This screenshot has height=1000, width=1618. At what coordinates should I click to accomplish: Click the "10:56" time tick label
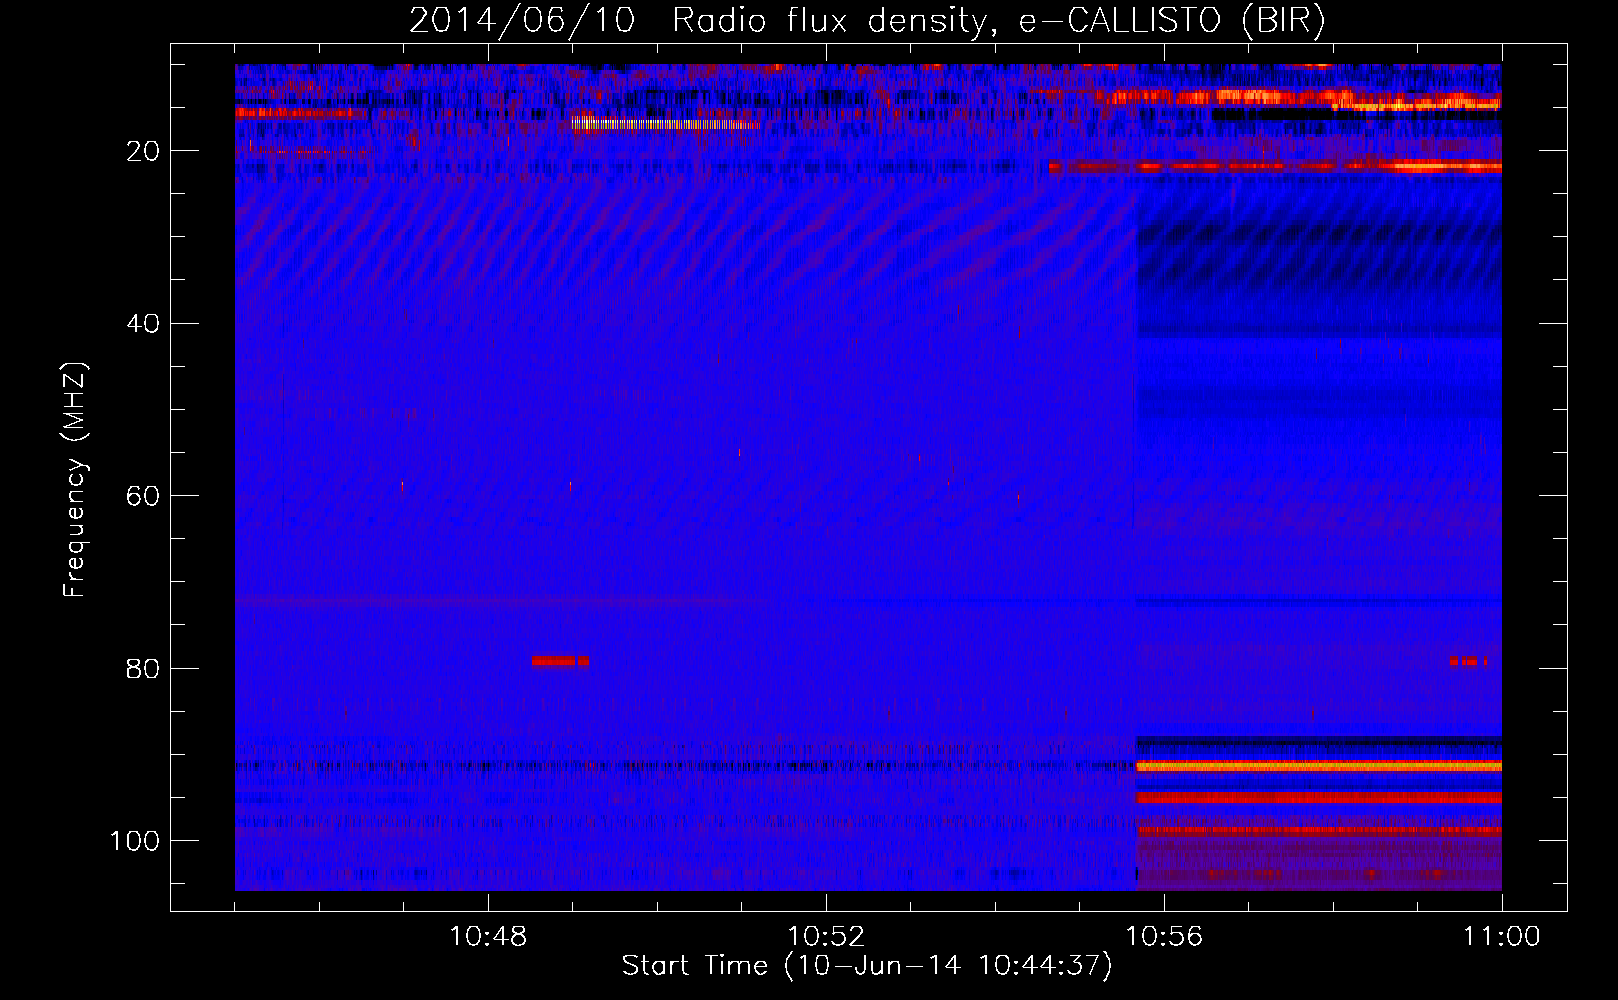[1164, 937]
